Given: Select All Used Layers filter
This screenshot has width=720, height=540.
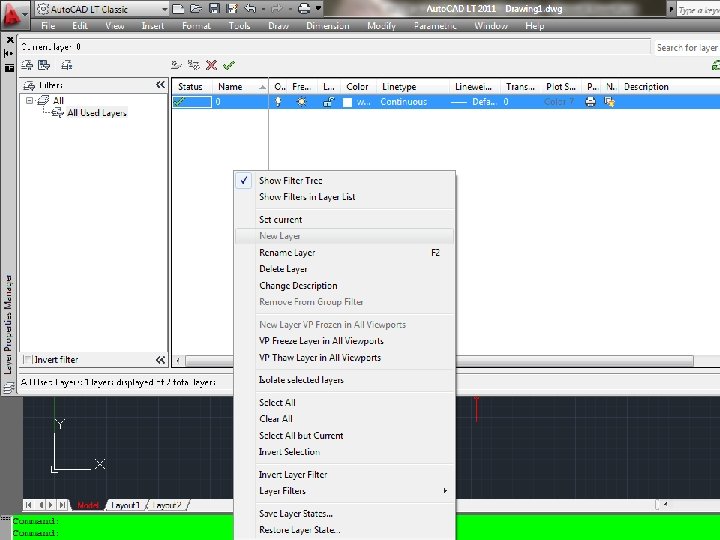Looking at the screenshot, I should (96, 112).
